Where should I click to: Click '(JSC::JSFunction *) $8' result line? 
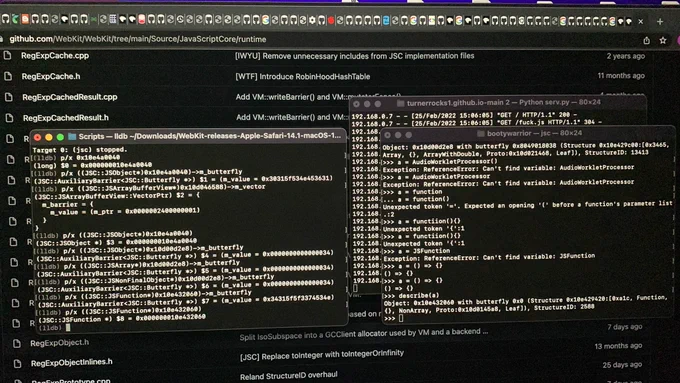121,318
